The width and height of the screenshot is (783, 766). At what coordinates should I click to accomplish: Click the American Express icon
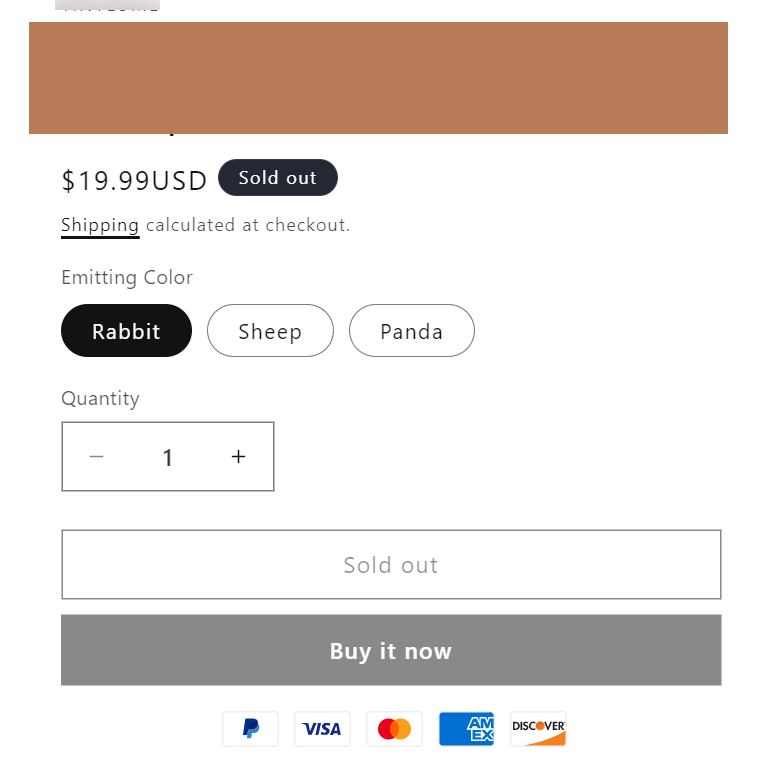pos(466,729)
